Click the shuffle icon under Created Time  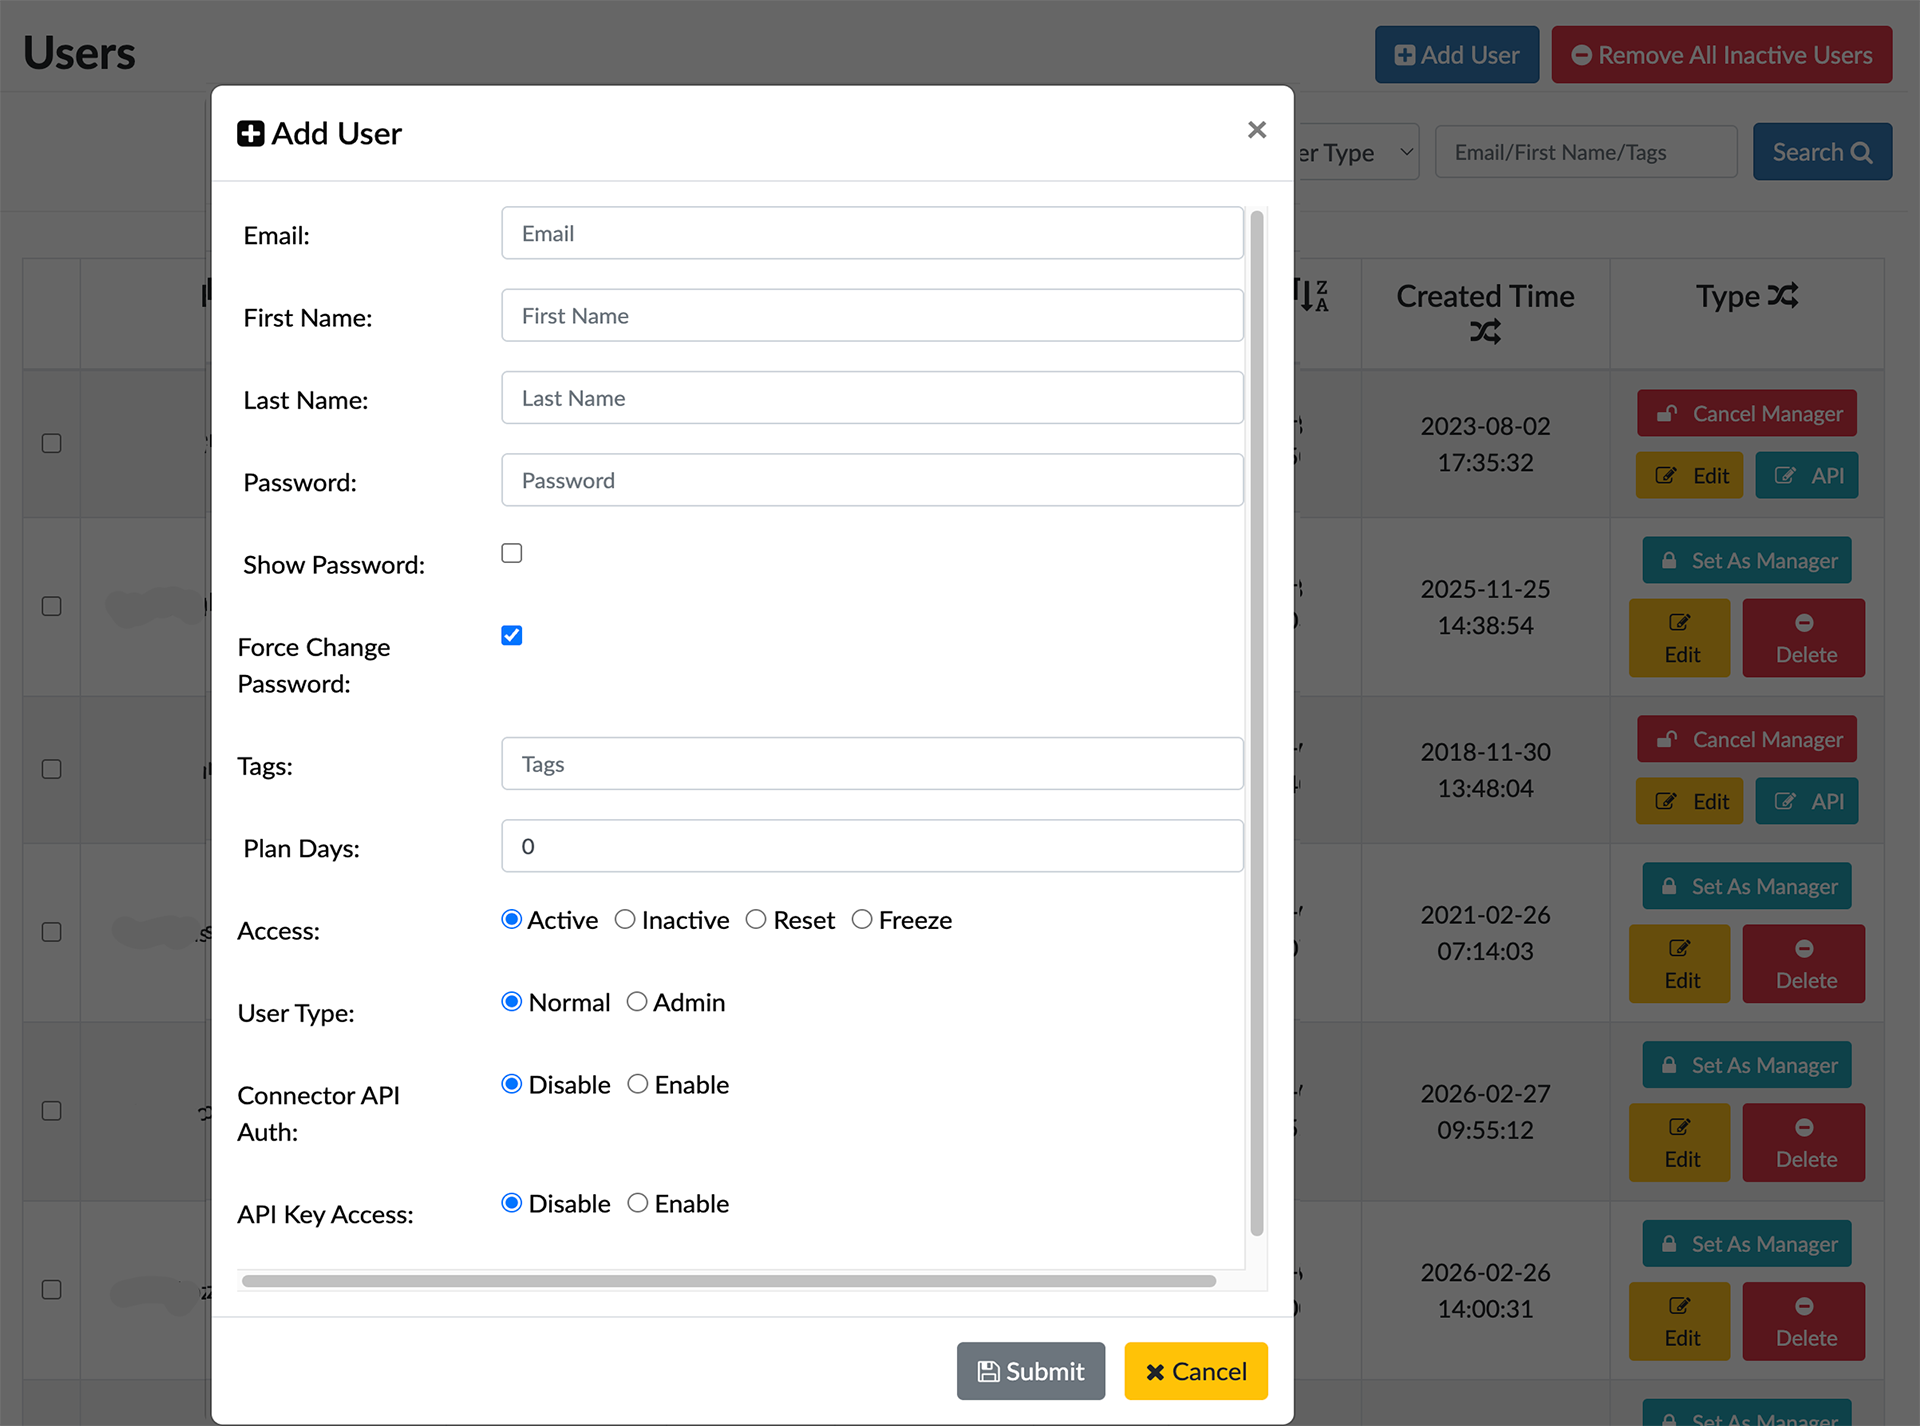(x=1485, y=332)
